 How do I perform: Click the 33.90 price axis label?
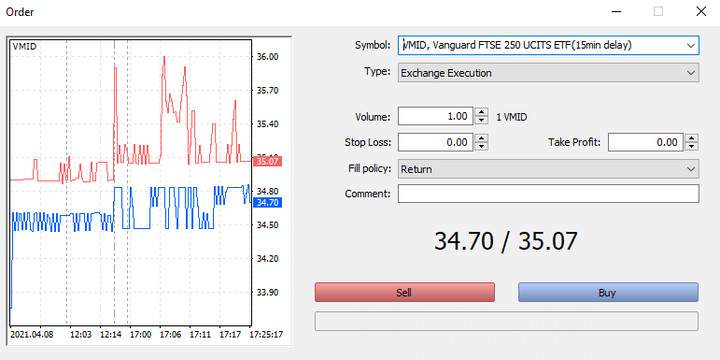267,292
